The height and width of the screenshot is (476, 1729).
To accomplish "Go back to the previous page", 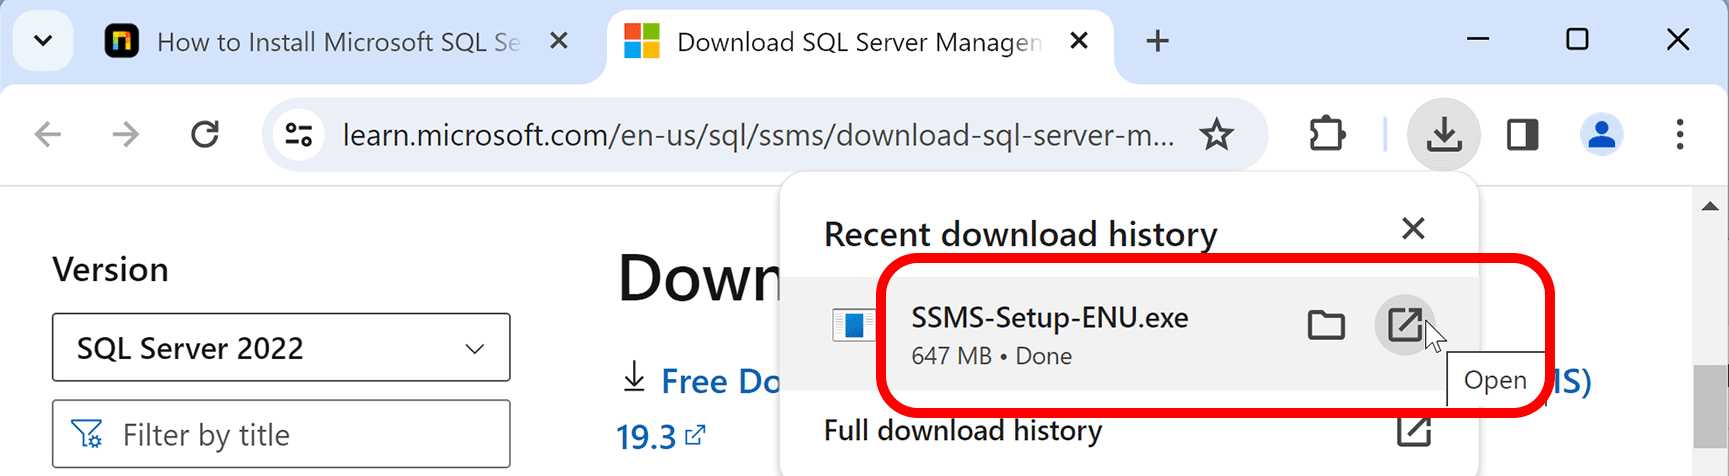I will (48, 134).
